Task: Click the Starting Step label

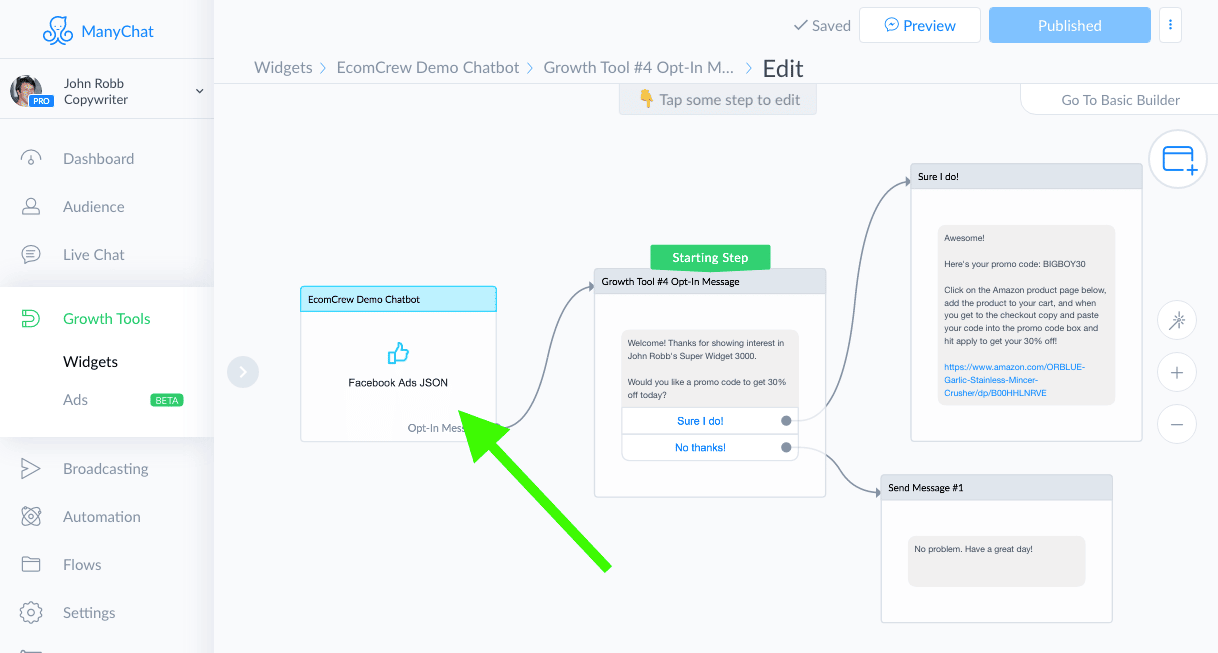Action: point(710,257)
